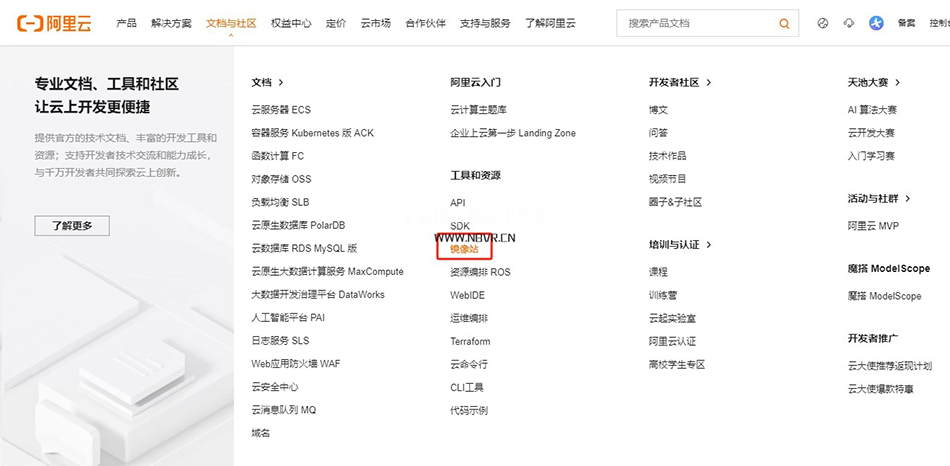Open the 镜像站 link
950x466 pixels.
coord(464,249)
